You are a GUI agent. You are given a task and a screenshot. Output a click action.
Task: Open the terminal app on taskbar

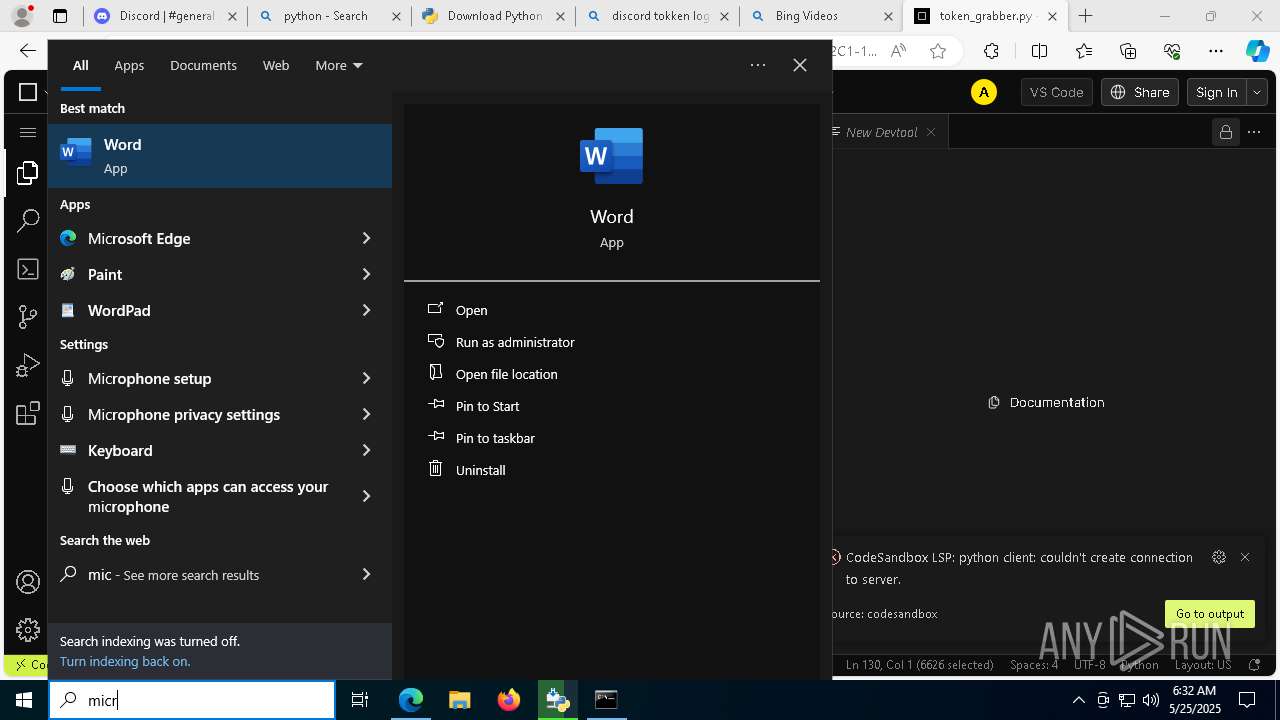606,700
